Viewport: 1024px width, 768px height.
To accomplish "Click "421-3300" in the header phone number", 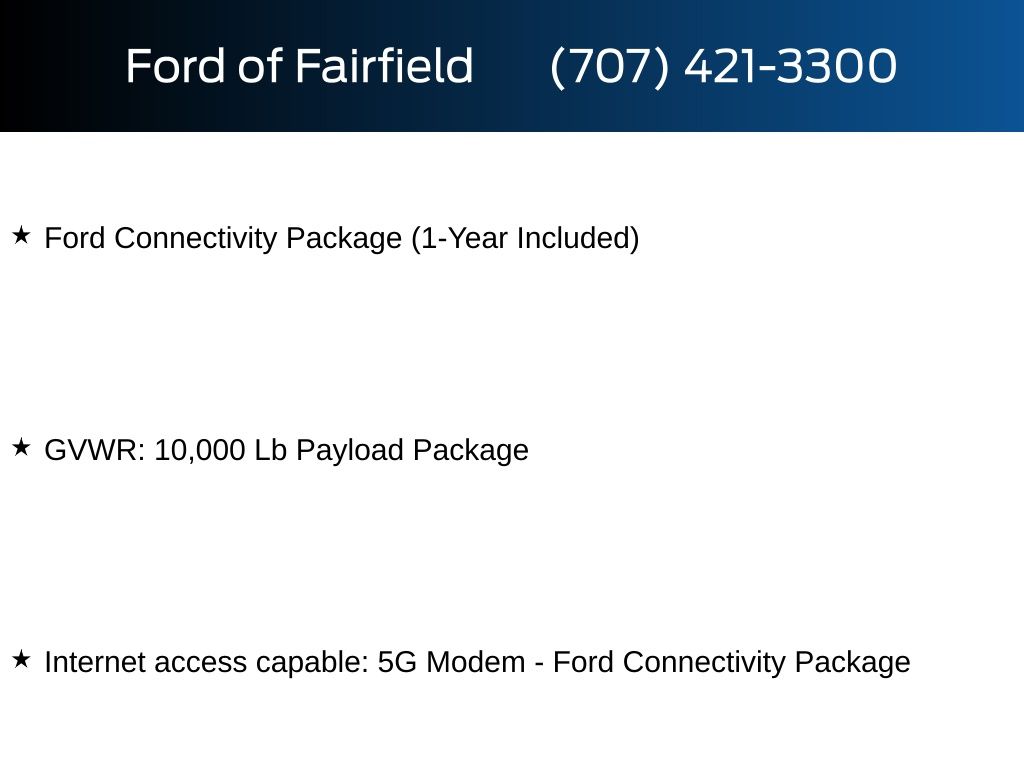I will coord(790,66).
